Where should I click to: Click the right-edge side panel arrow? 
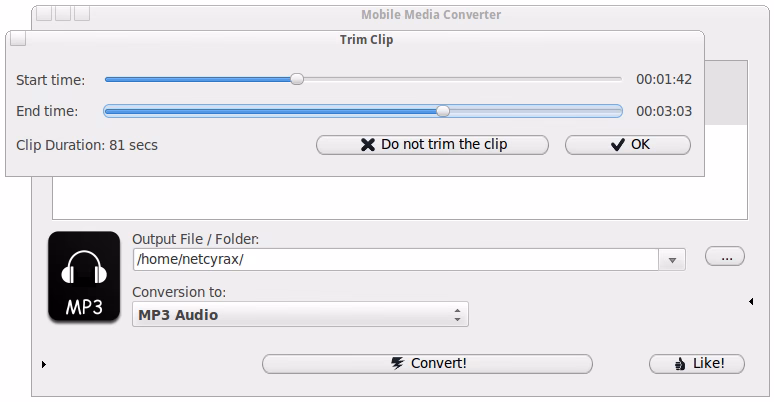pos(751,301)
